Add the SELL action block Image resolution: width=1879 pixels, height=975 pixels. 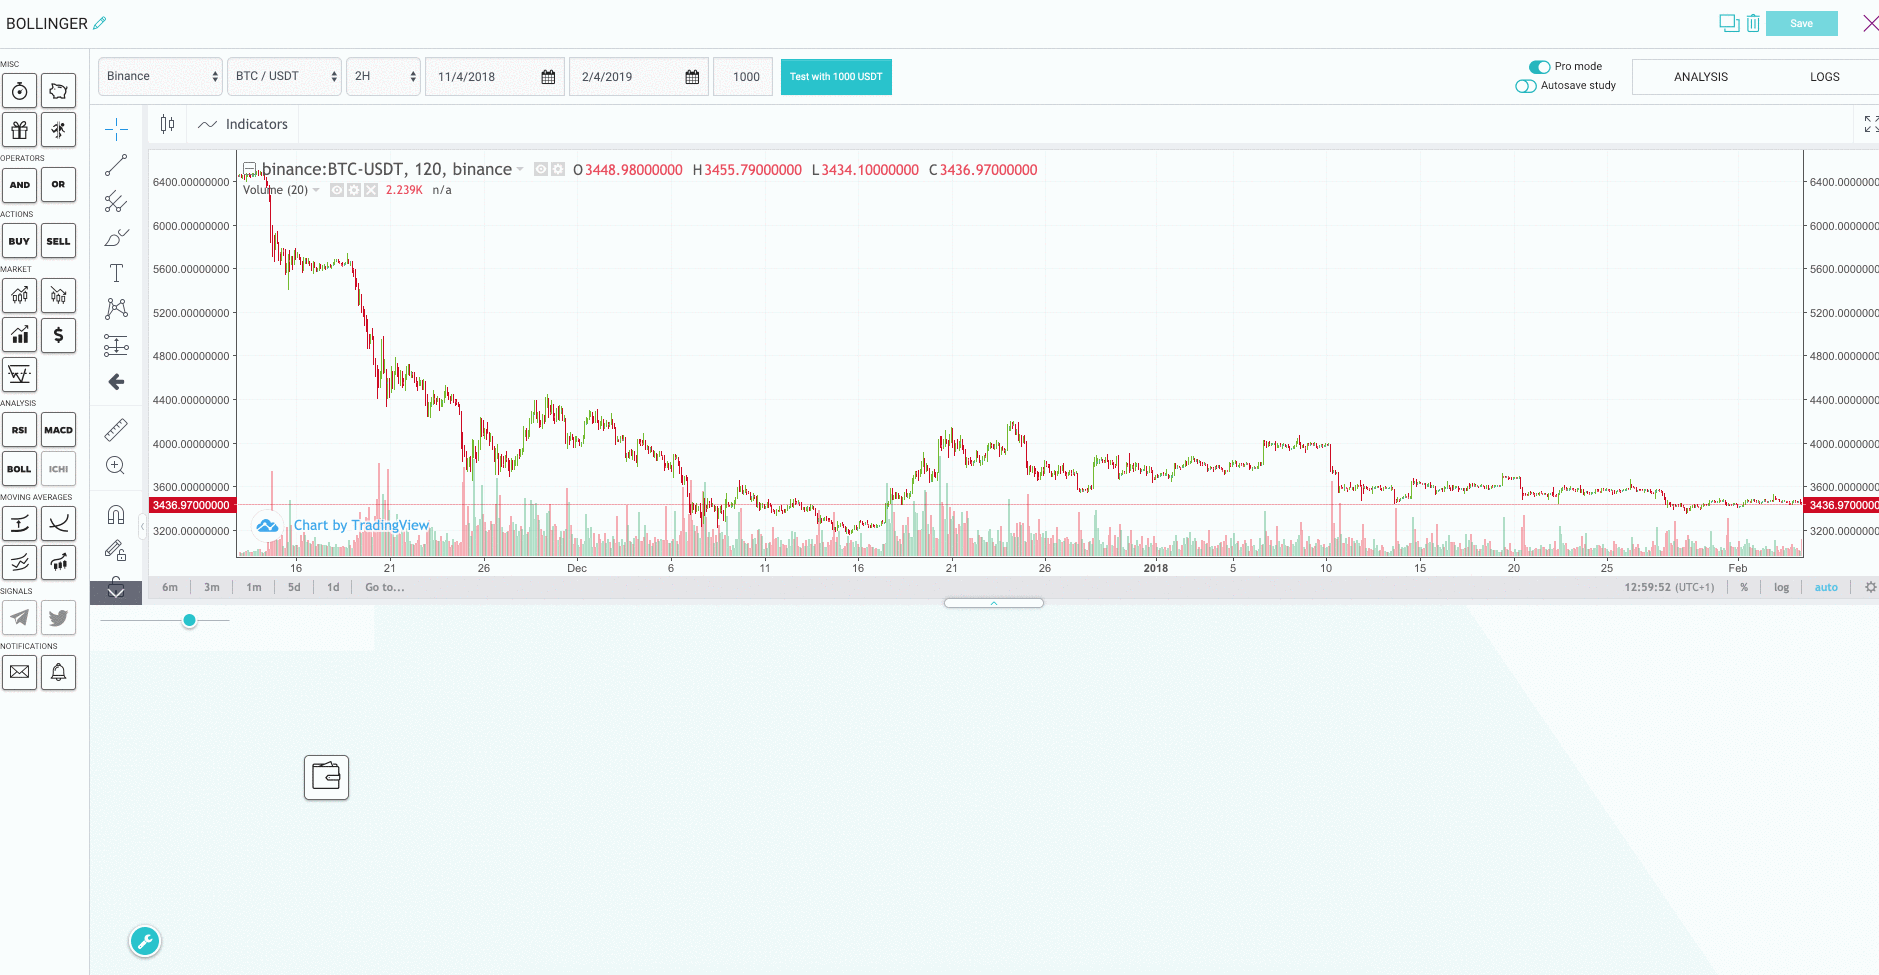pyautogui.click(x=58, y=241)
